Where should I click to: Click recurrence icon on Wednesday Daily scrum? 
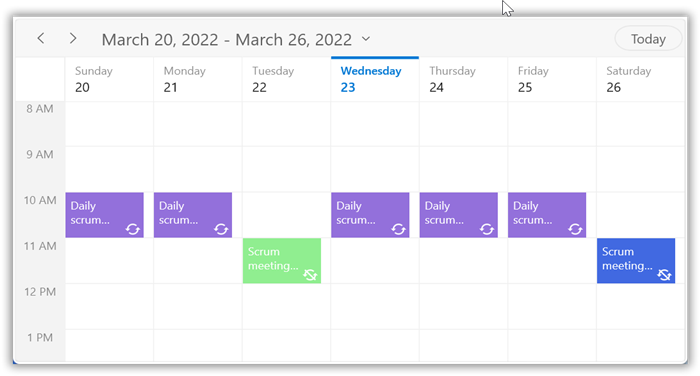[x=398, y=229]
